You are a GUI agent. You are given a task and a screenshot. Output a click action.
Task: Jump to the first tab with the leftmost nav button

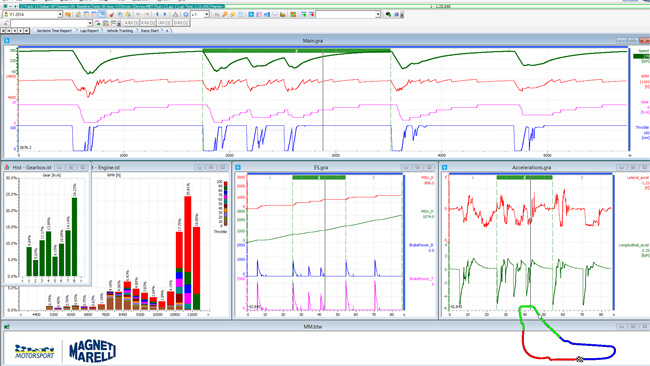pos(3,31)
